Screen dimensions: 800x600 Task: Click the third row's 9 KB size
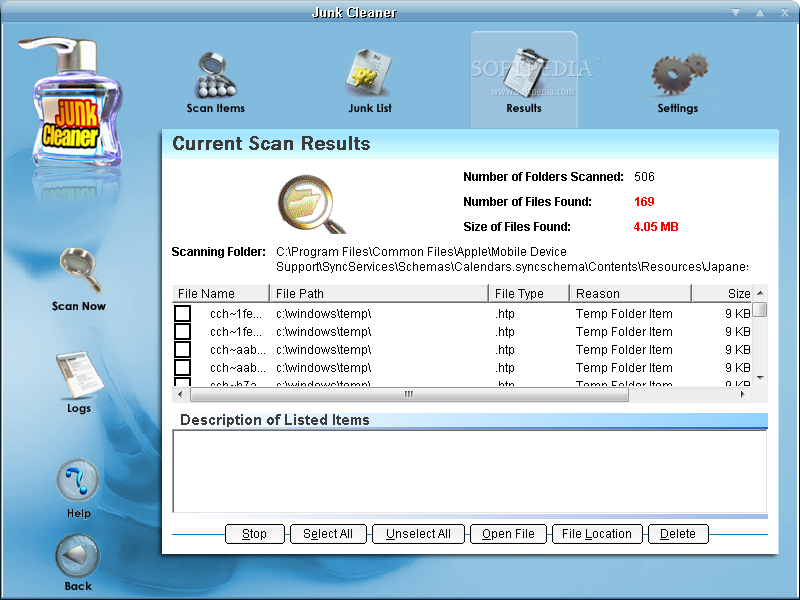[737, 349]
